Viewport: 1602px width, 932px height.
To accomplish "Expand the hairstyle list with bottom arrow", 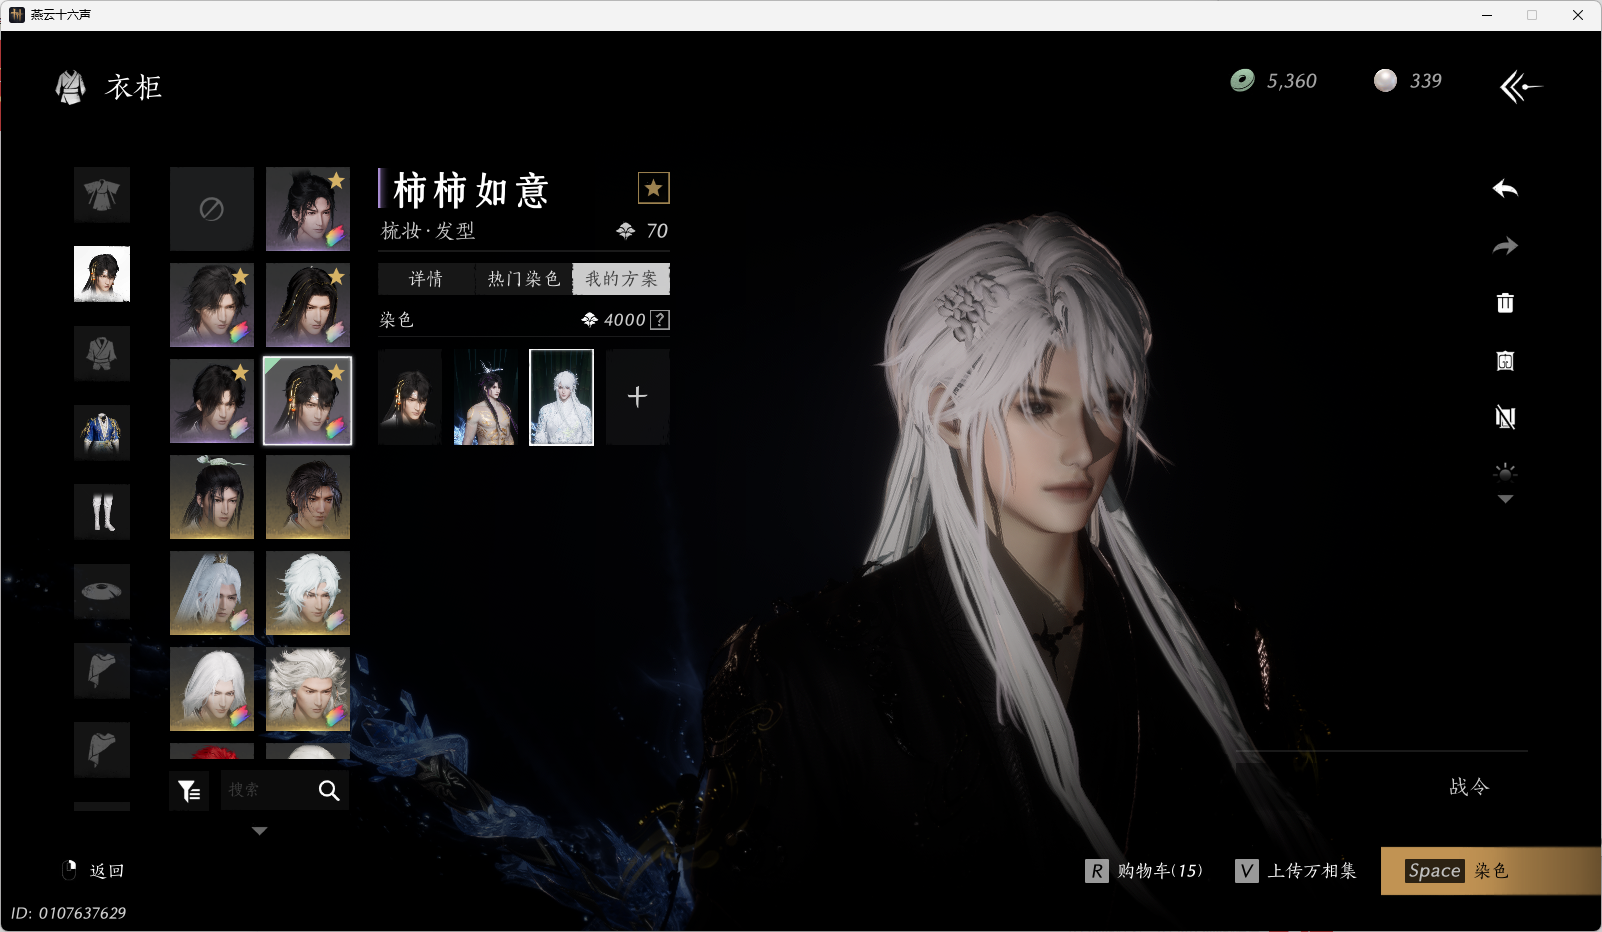I will 259,831.
